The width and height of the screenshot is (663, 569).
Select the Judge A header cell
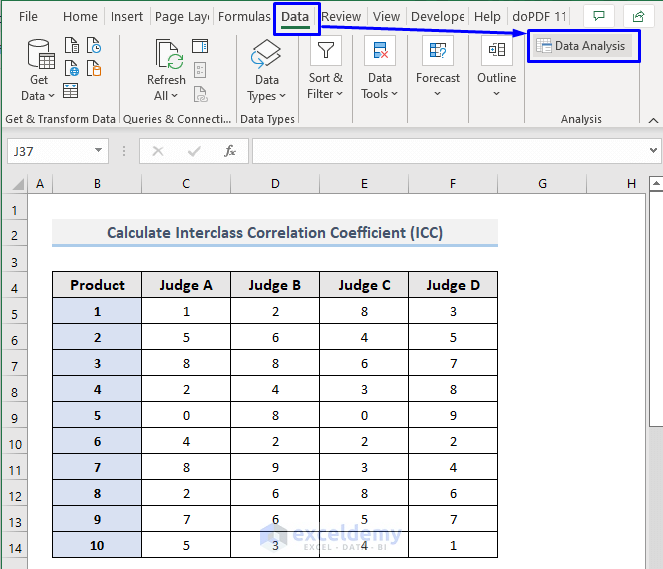(186, 285)
